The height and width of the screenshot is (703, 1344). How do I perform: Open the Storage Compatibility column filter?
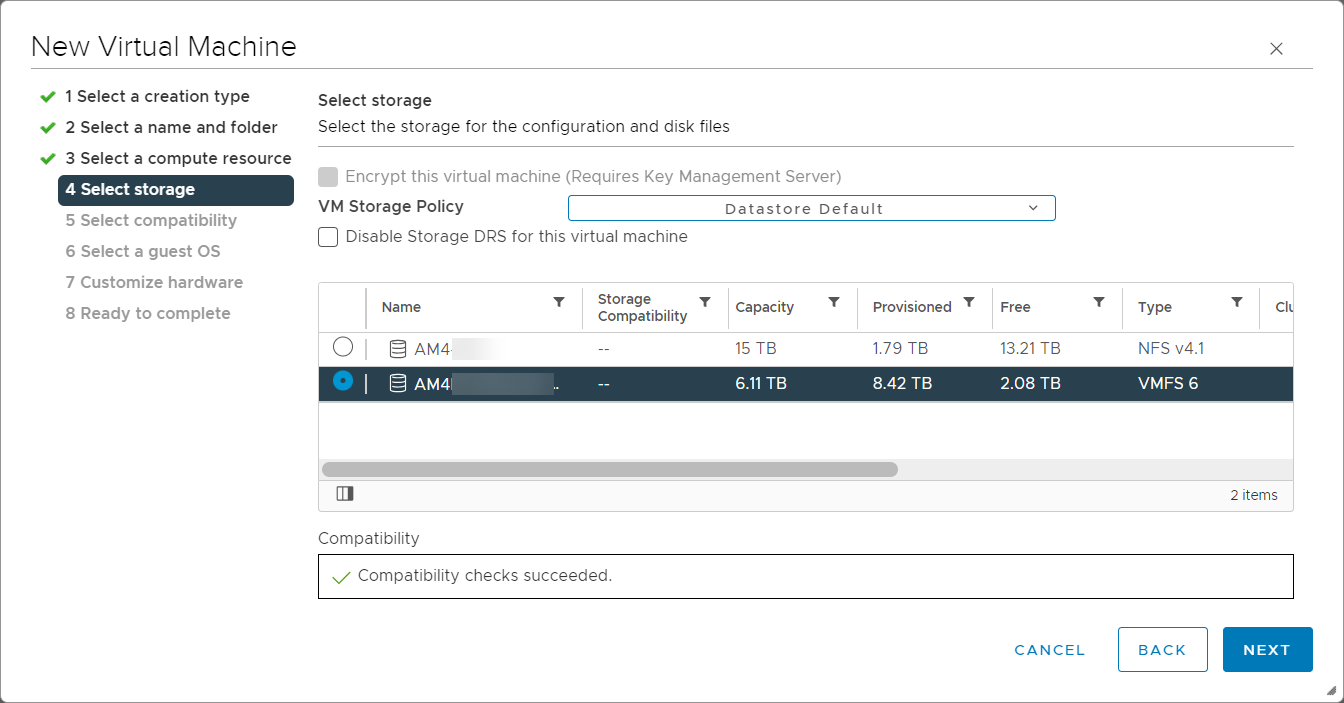pyautogui.click(x=705, y=302)
